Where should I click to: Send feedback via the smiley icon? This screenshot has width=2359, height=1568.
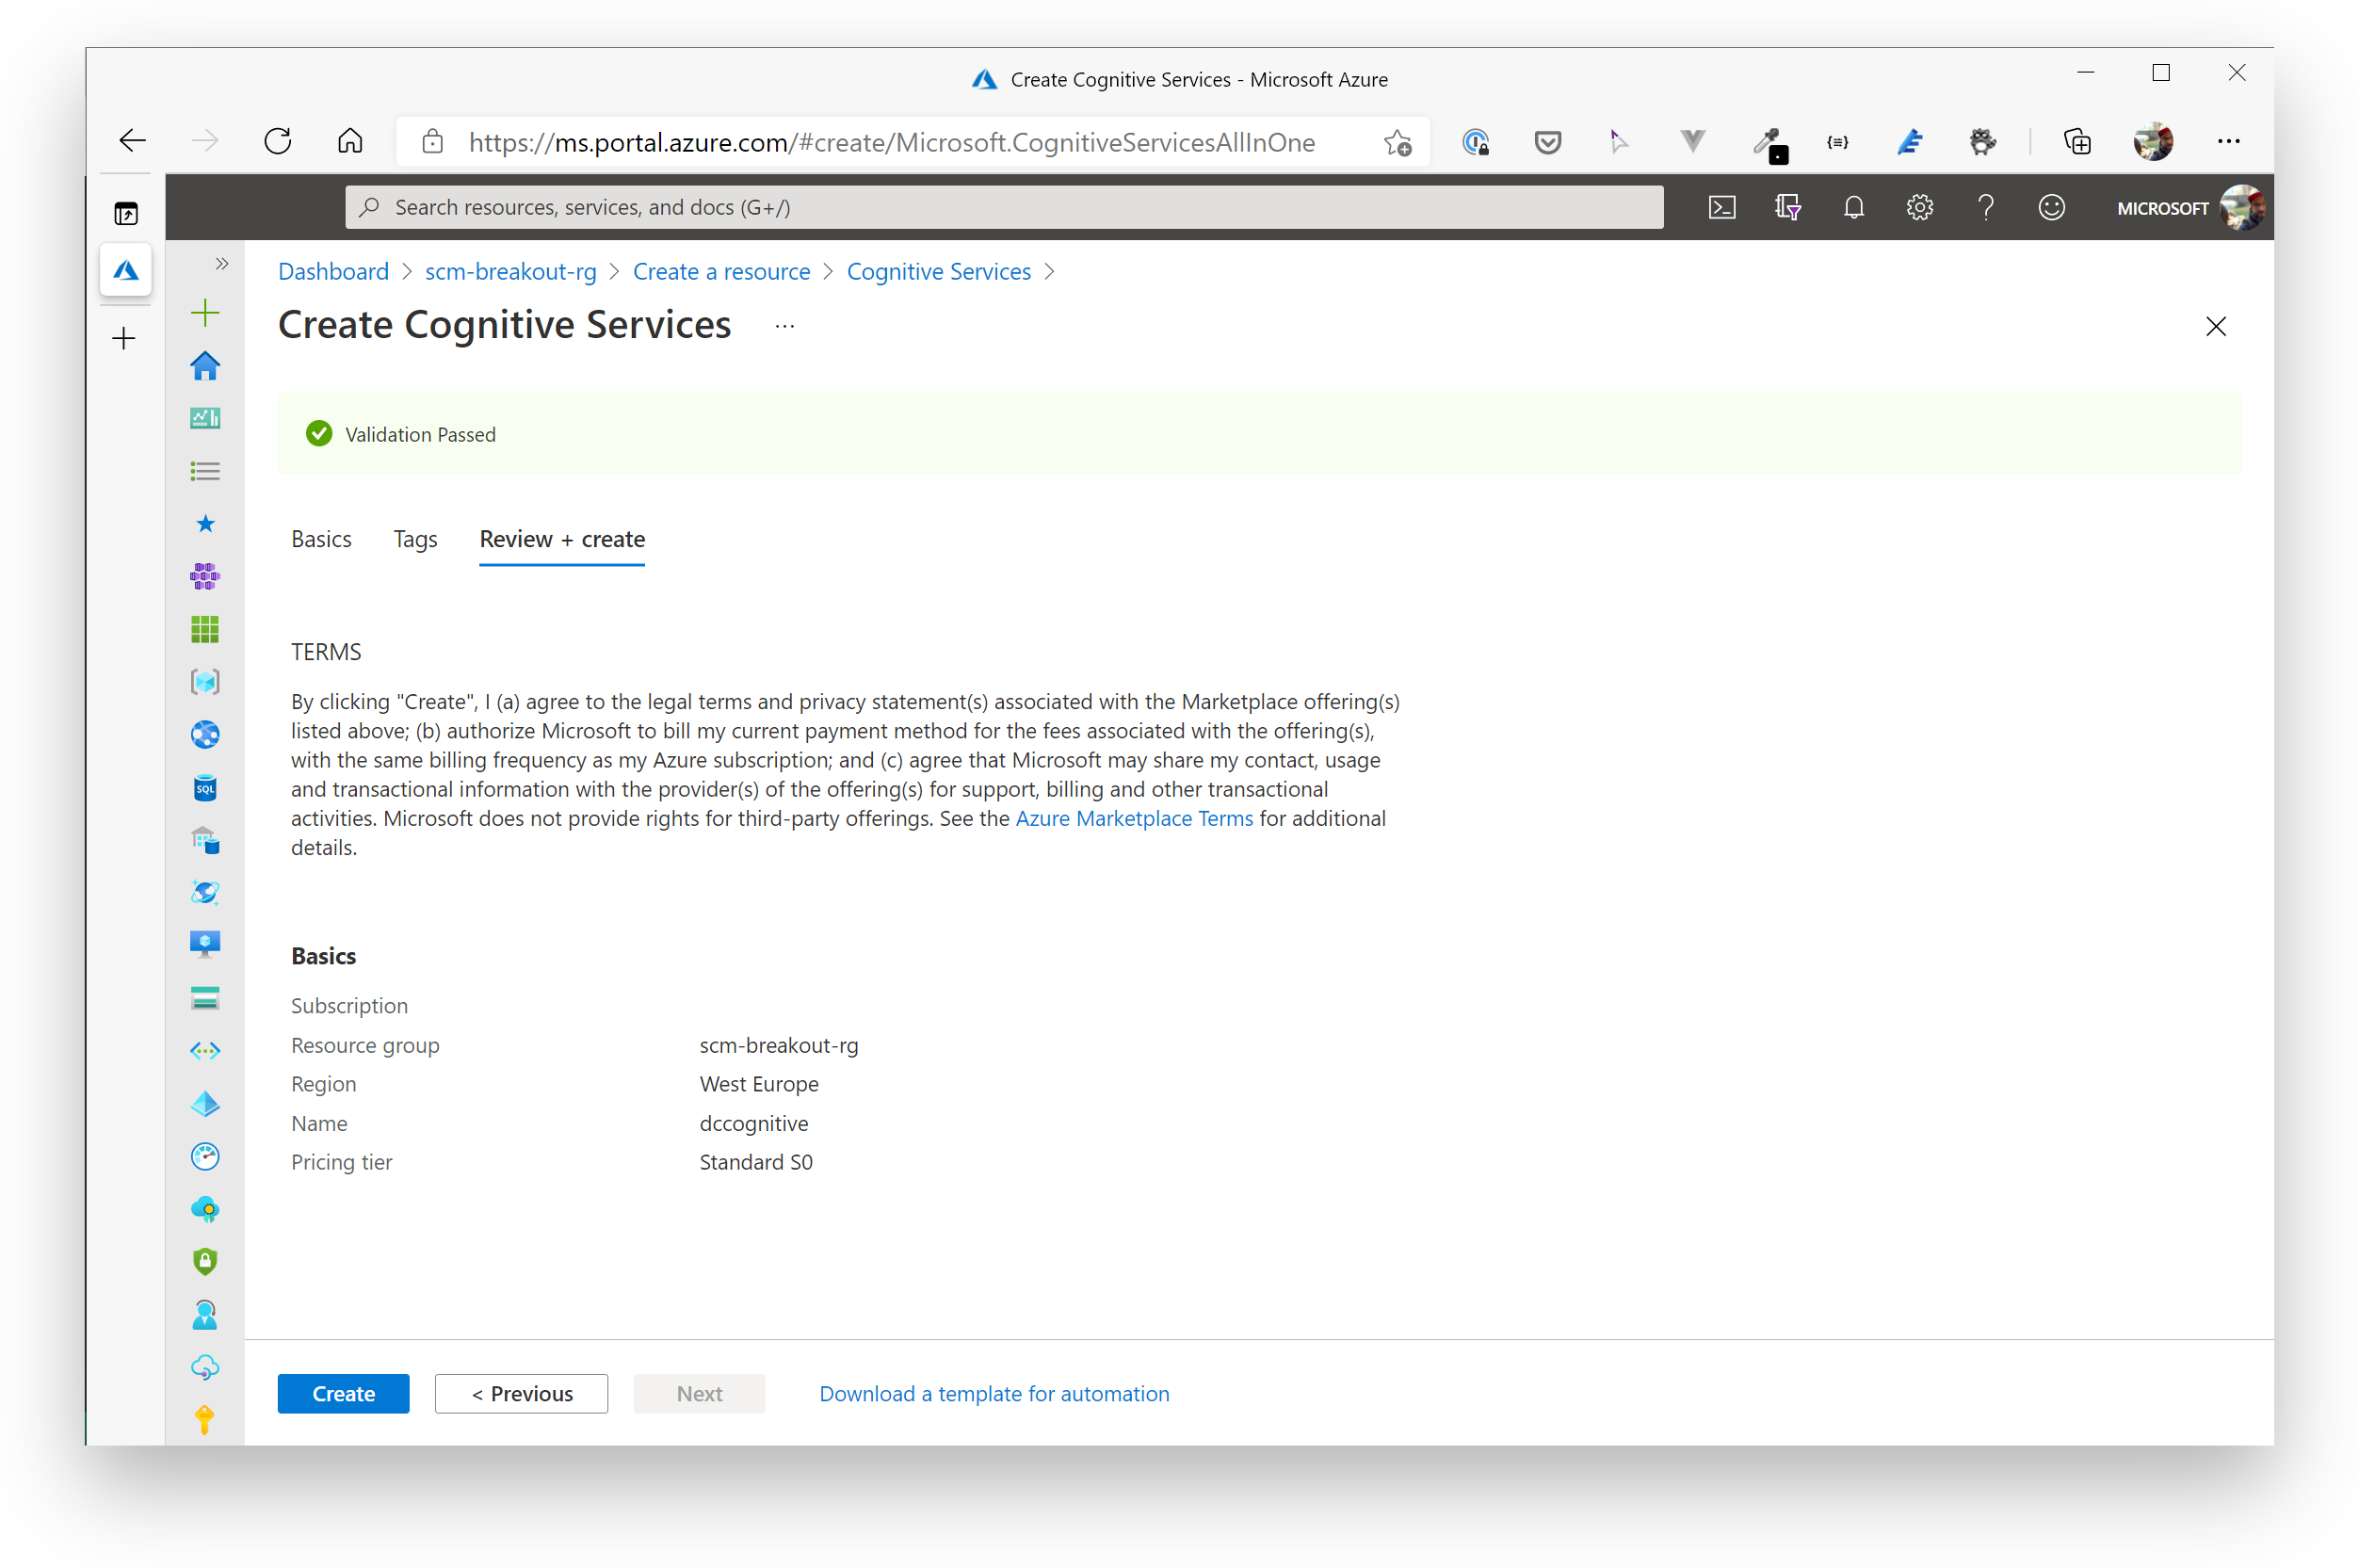pyautogui.click(x=2052, y=207)
